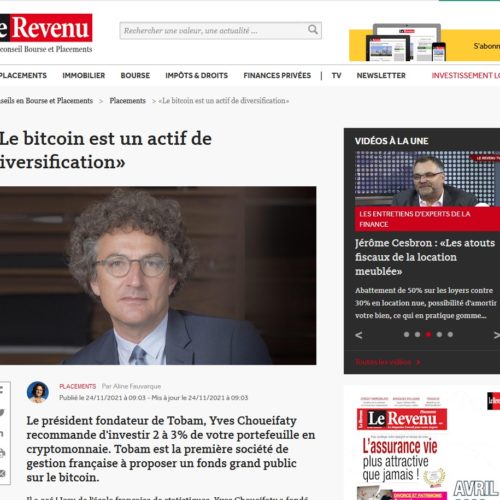Open Impôts & Droits section
Image resolution: width=500 pixels, height=500 pixels.
[x=197, y=76]
